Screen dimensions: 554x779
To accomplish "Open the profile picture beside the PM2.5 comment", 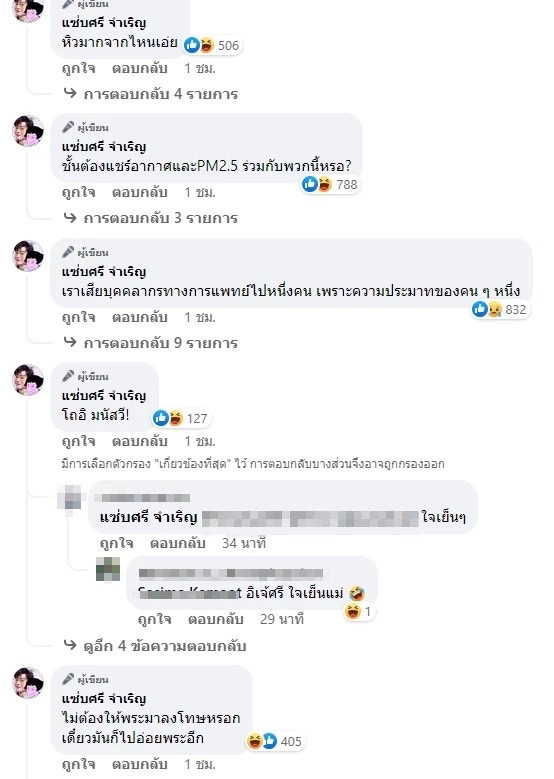I will (28, 131).
